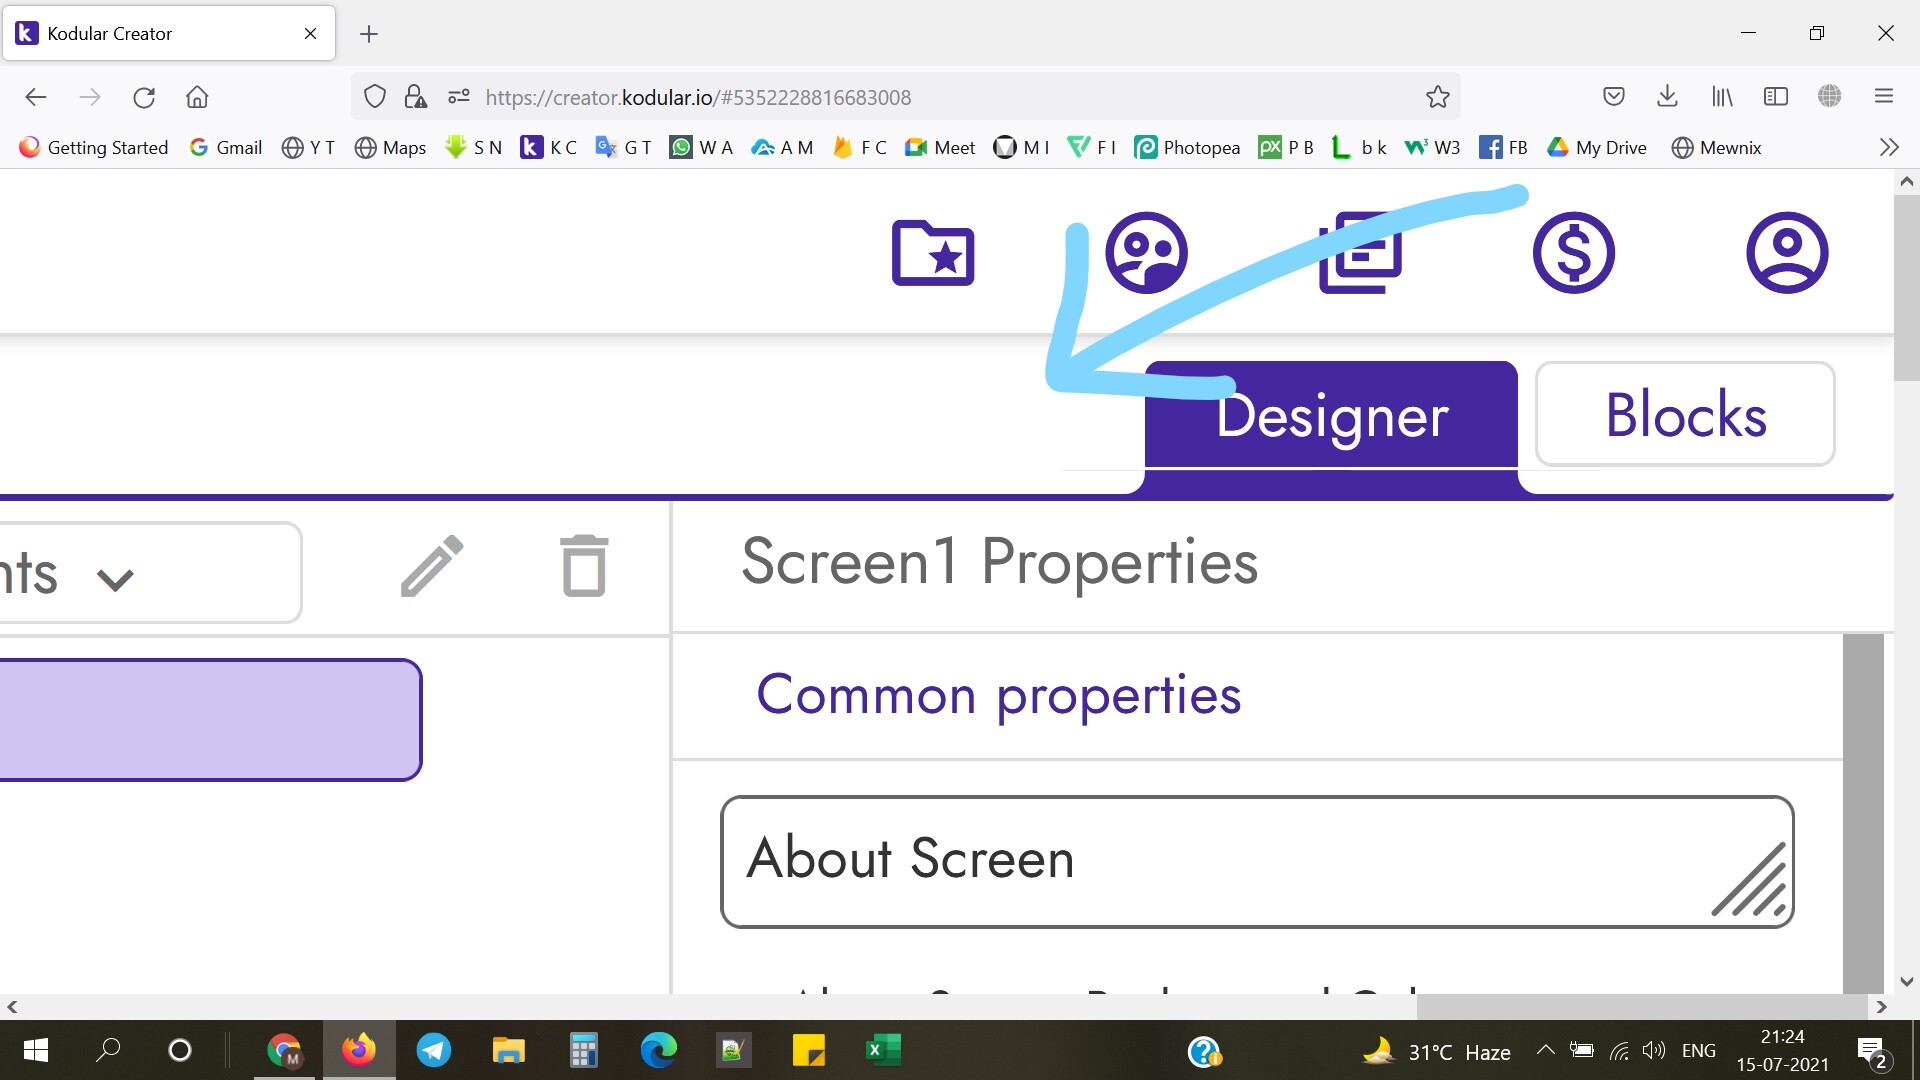Viewport: 1920px width, 1080px height.
Task: Click the pencil rename component icon
Action: click(432, 566)
